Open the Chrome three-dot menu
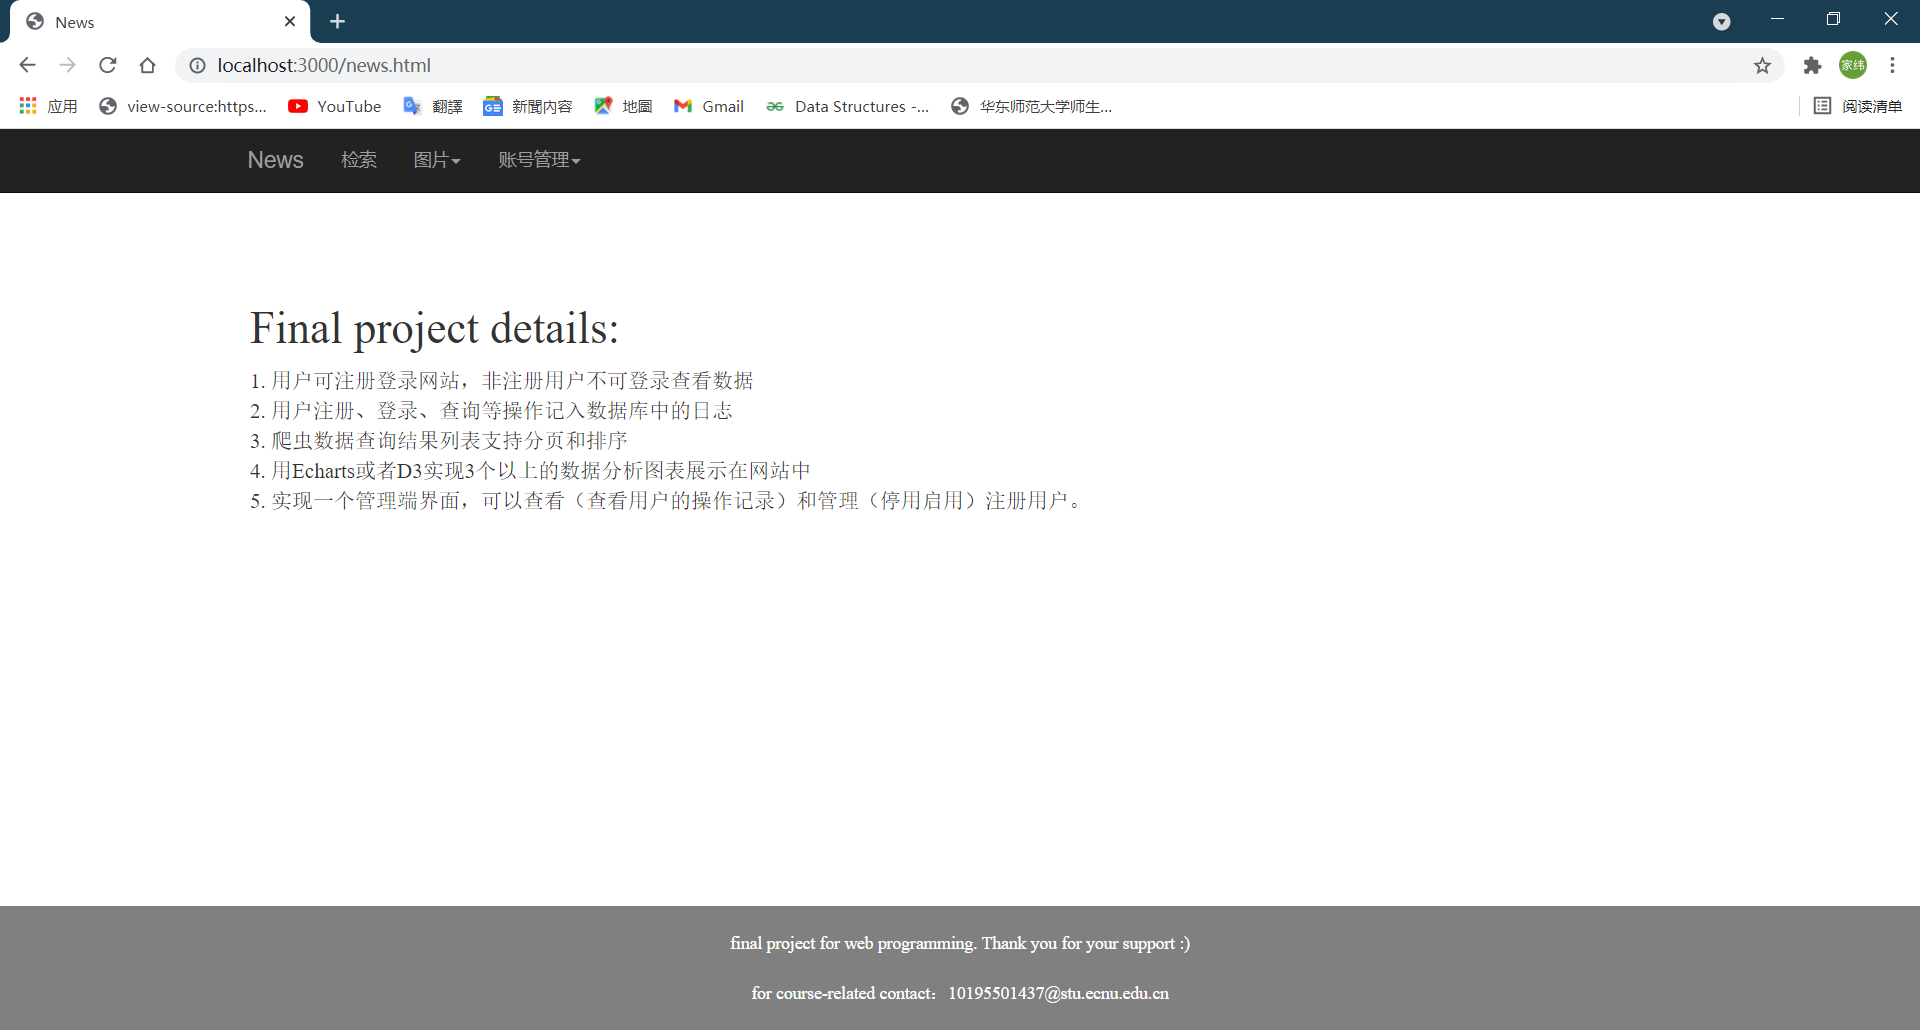The width and height of the screenshot is (1920, 1030). tap(1893, 65)
